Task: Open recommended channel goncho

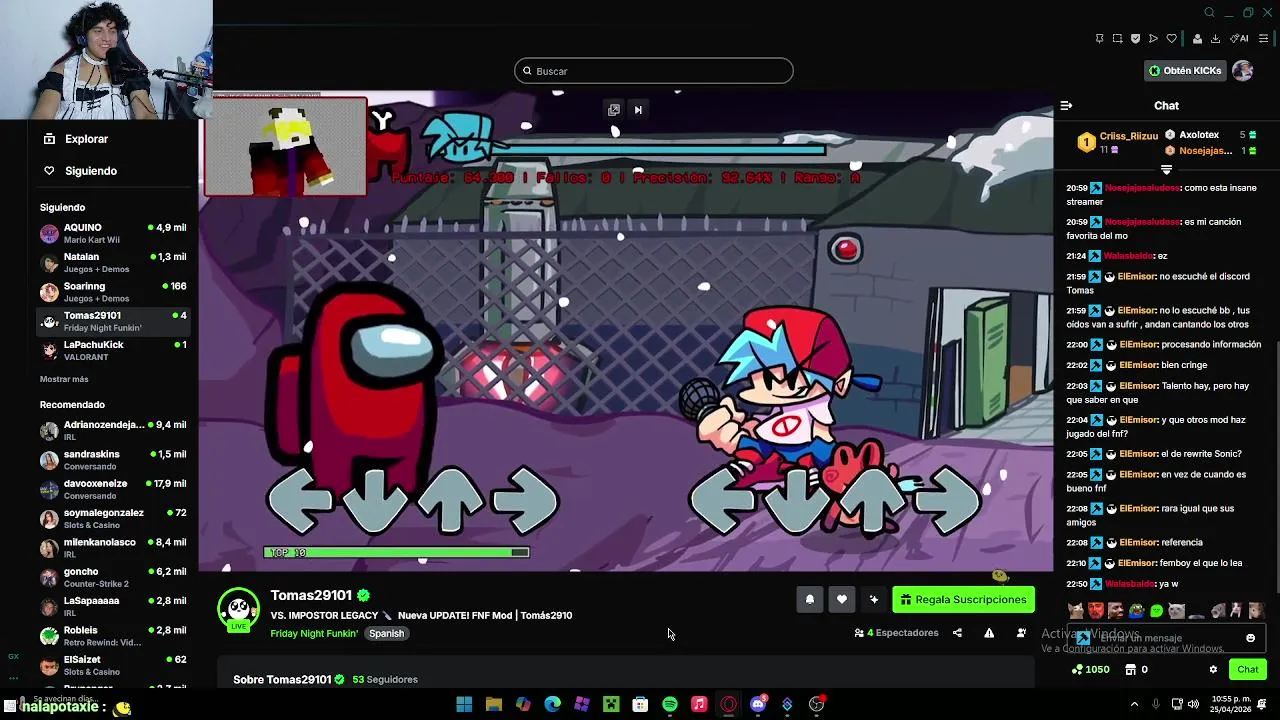Action: (113, 577)
